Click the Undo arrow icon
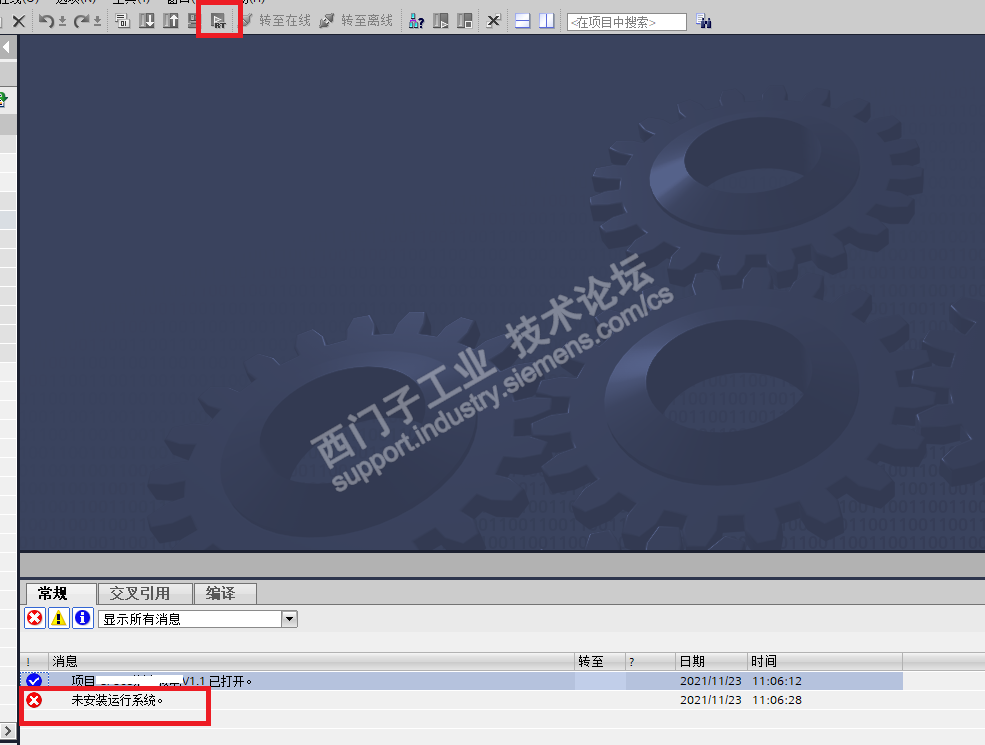 coord(46,21)
